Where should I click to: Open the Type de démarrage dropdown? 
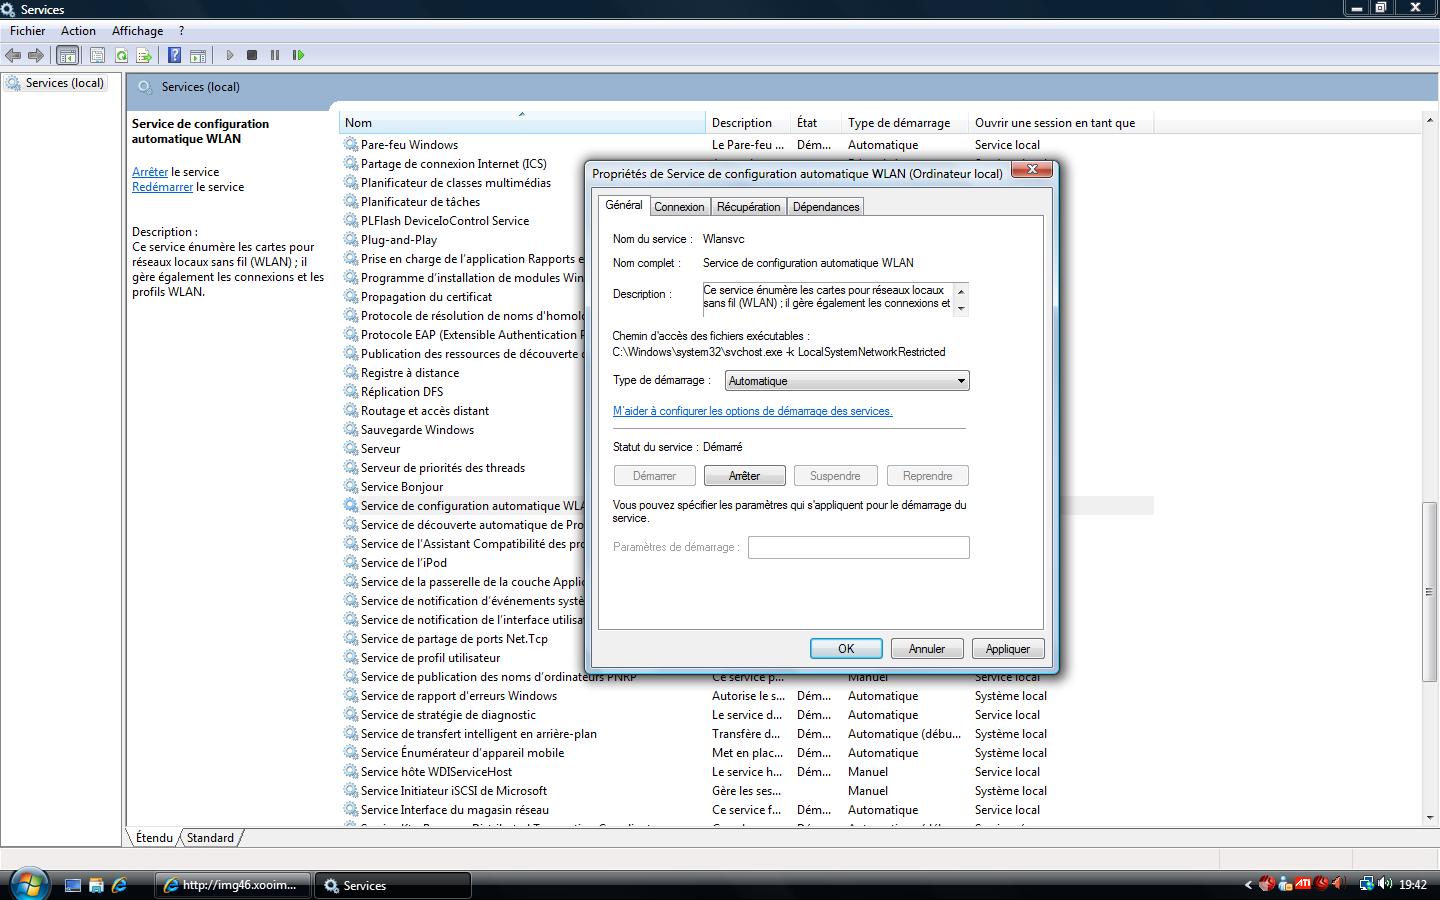[x=846, y=381]
